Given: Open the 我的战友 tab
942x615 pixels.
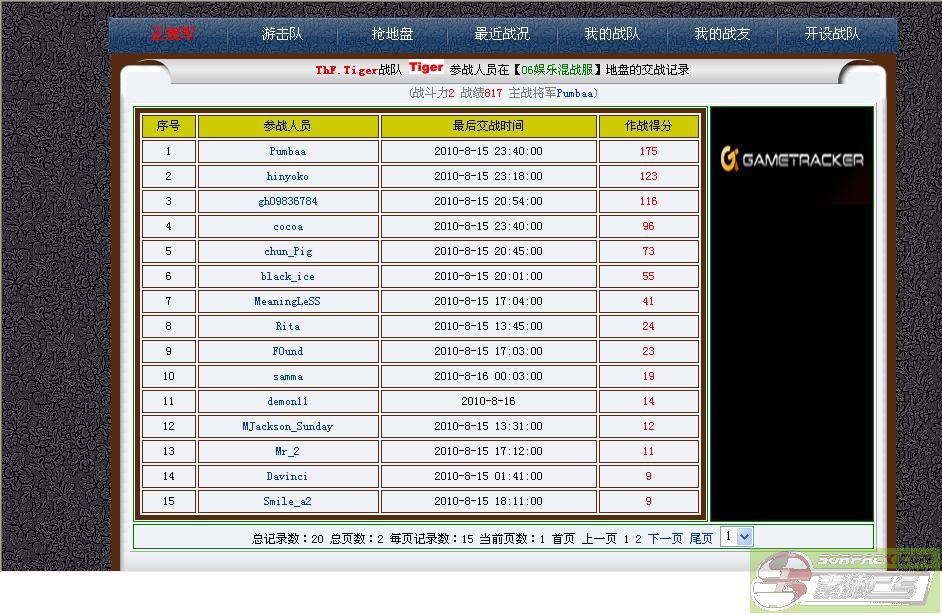Looking at the screenshot, I should coord(722,34).
